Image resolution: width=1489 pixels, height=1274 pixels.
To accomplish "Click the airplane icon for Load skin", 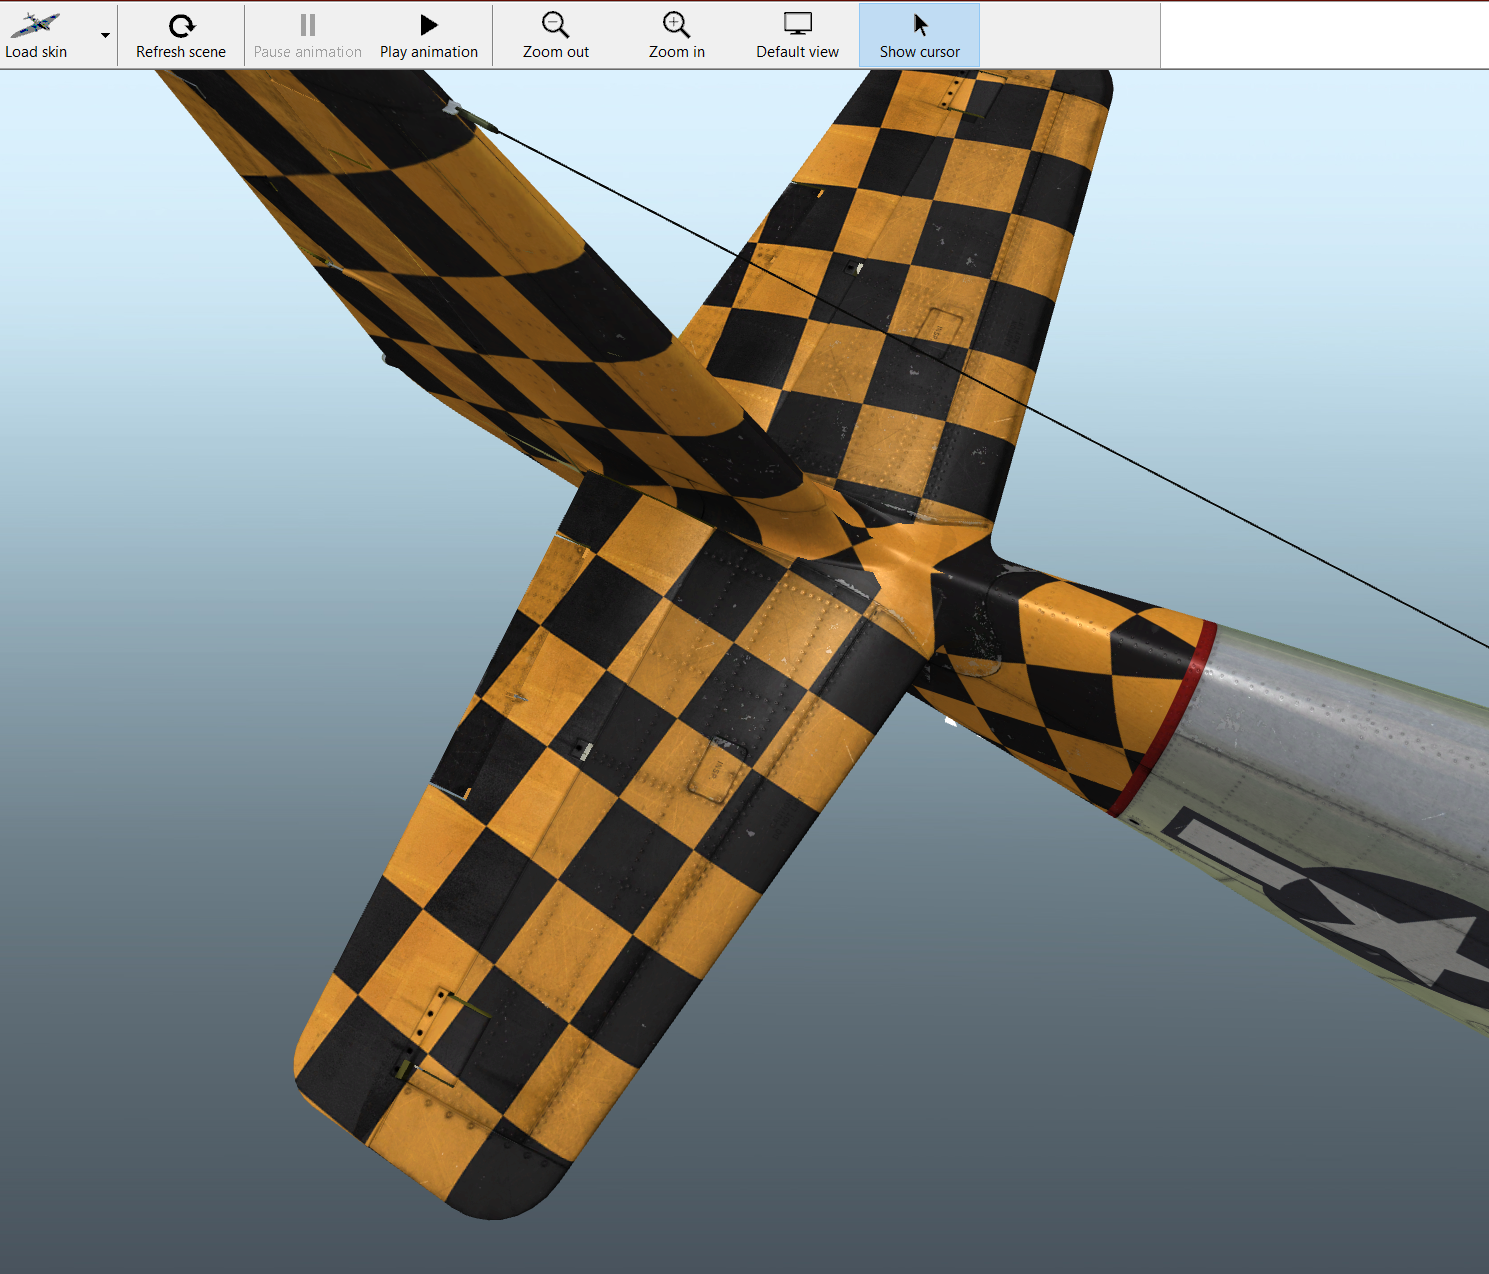I will coord(35,25).
